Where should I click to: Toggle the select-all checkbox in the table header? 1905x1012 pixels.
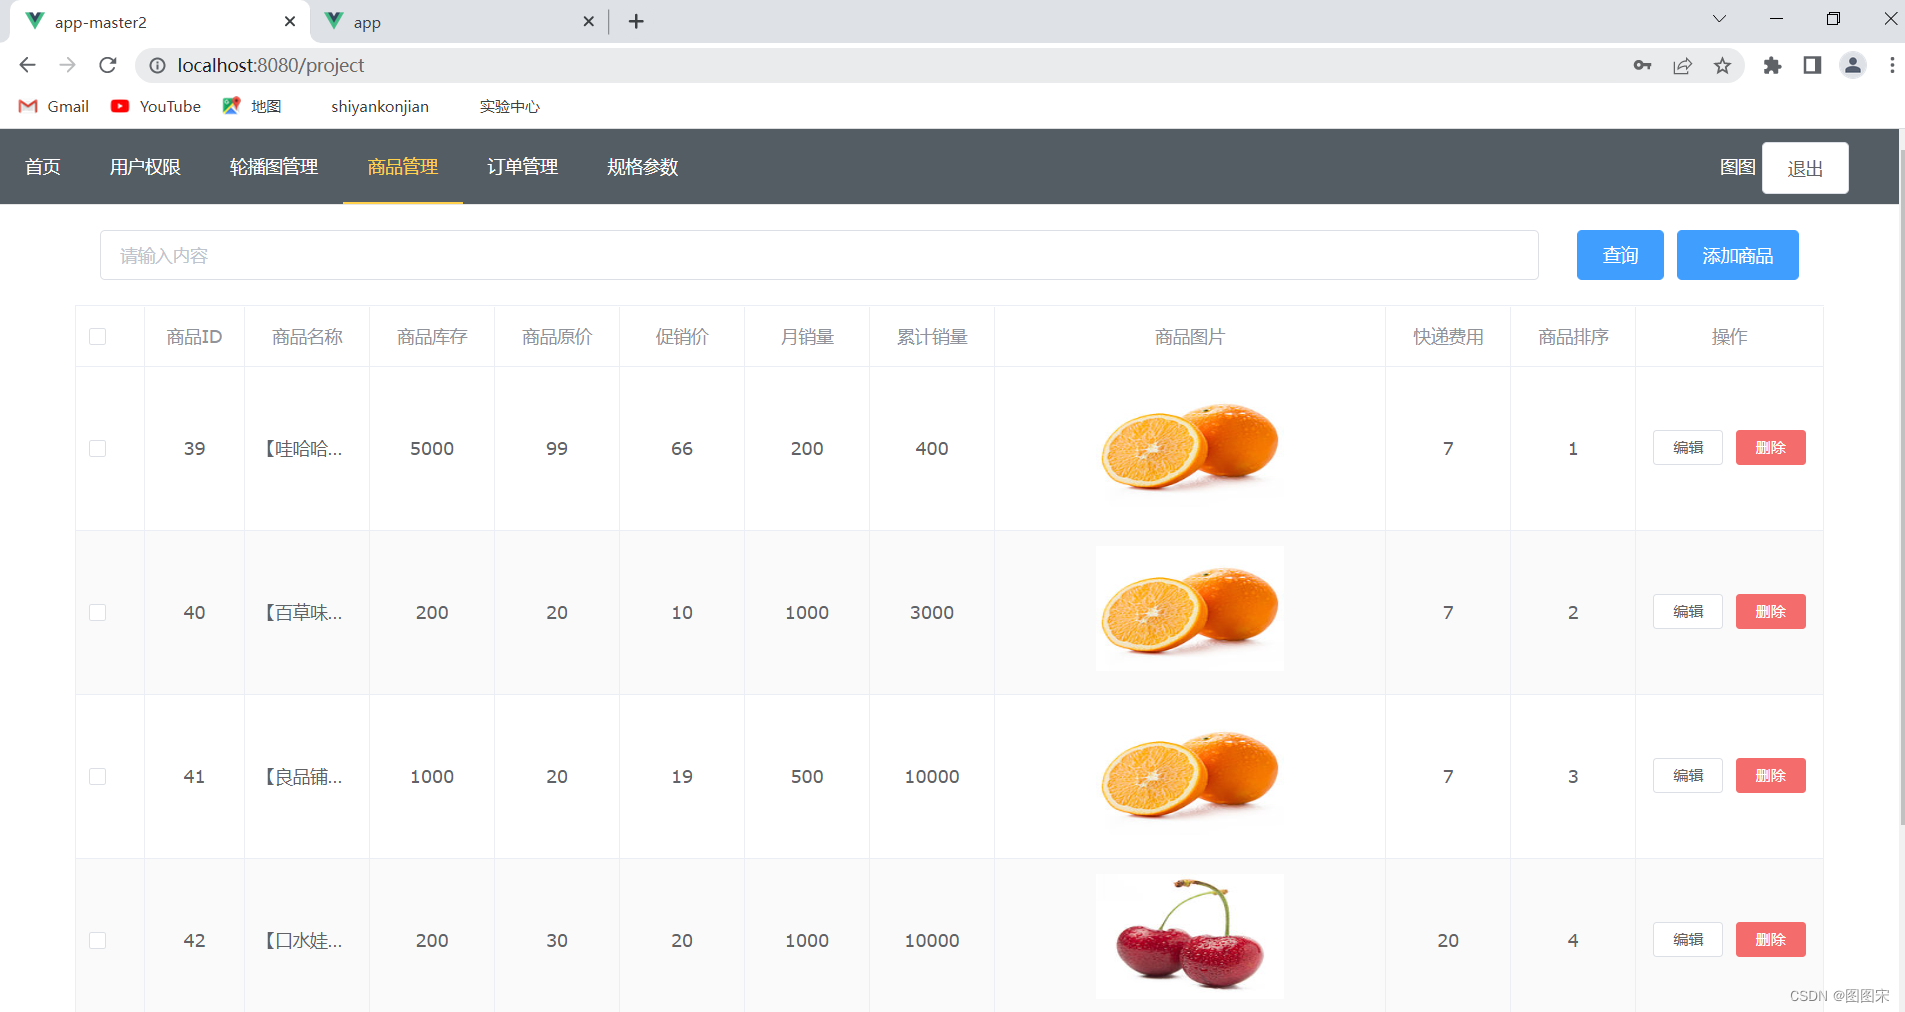click(96, 336)
